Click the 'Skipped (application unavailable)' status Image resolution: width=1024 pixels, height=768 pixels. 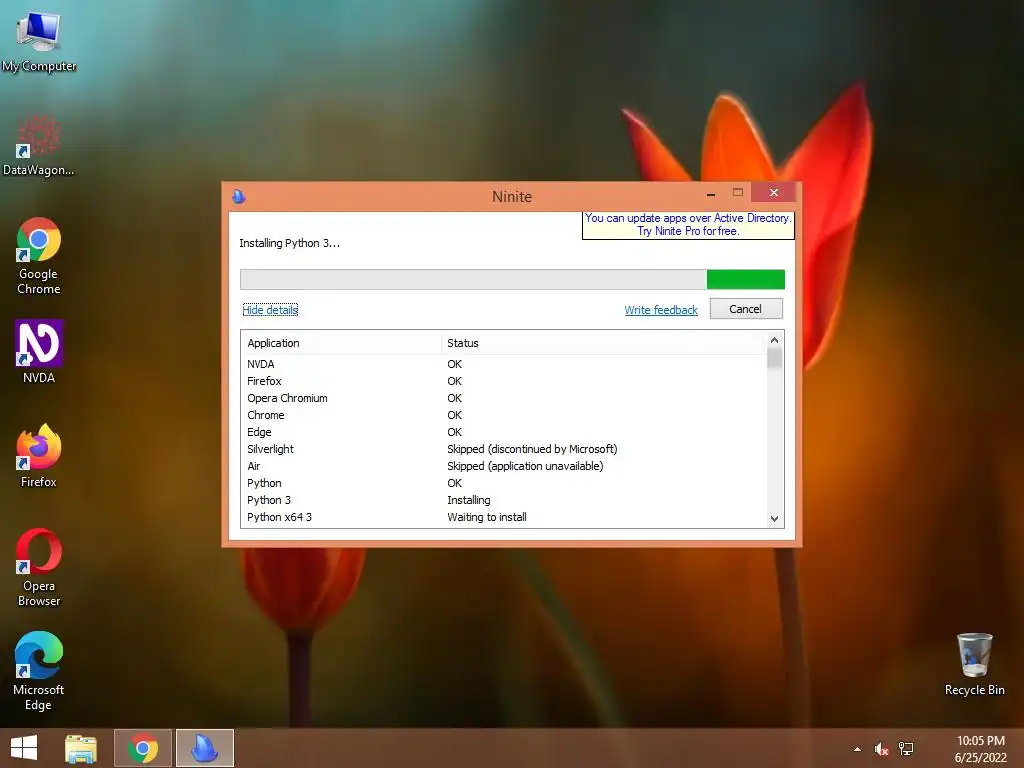525,466
